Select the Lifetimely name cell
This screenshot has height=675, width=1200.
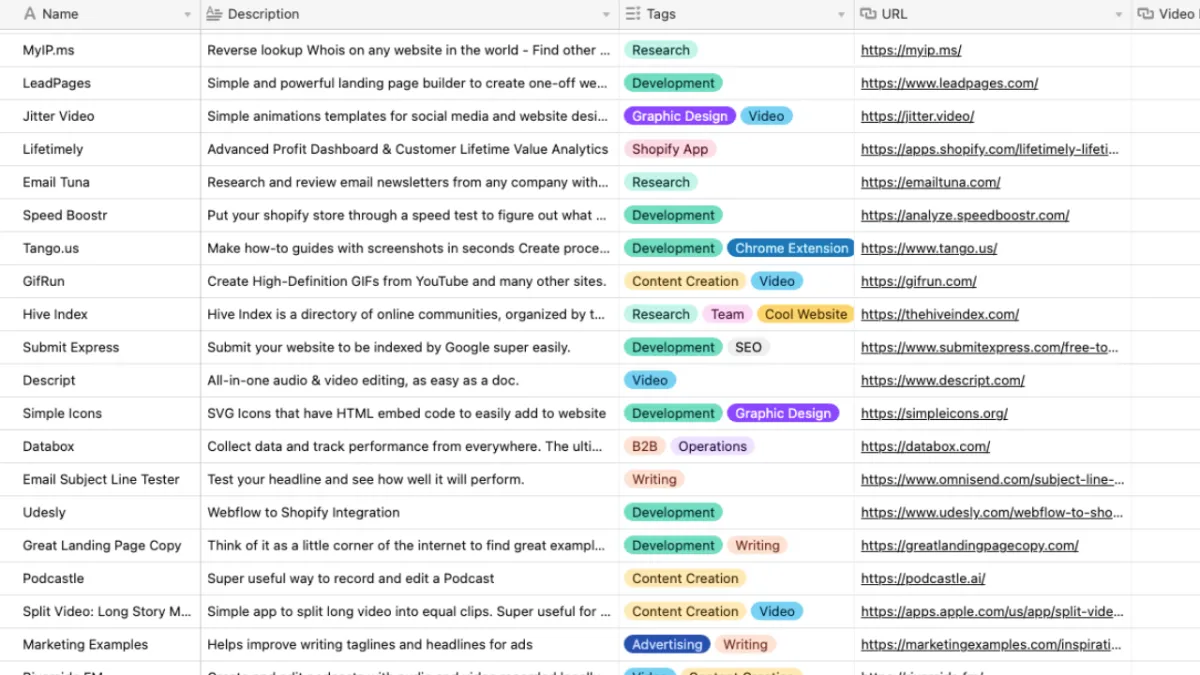point(100,149)
